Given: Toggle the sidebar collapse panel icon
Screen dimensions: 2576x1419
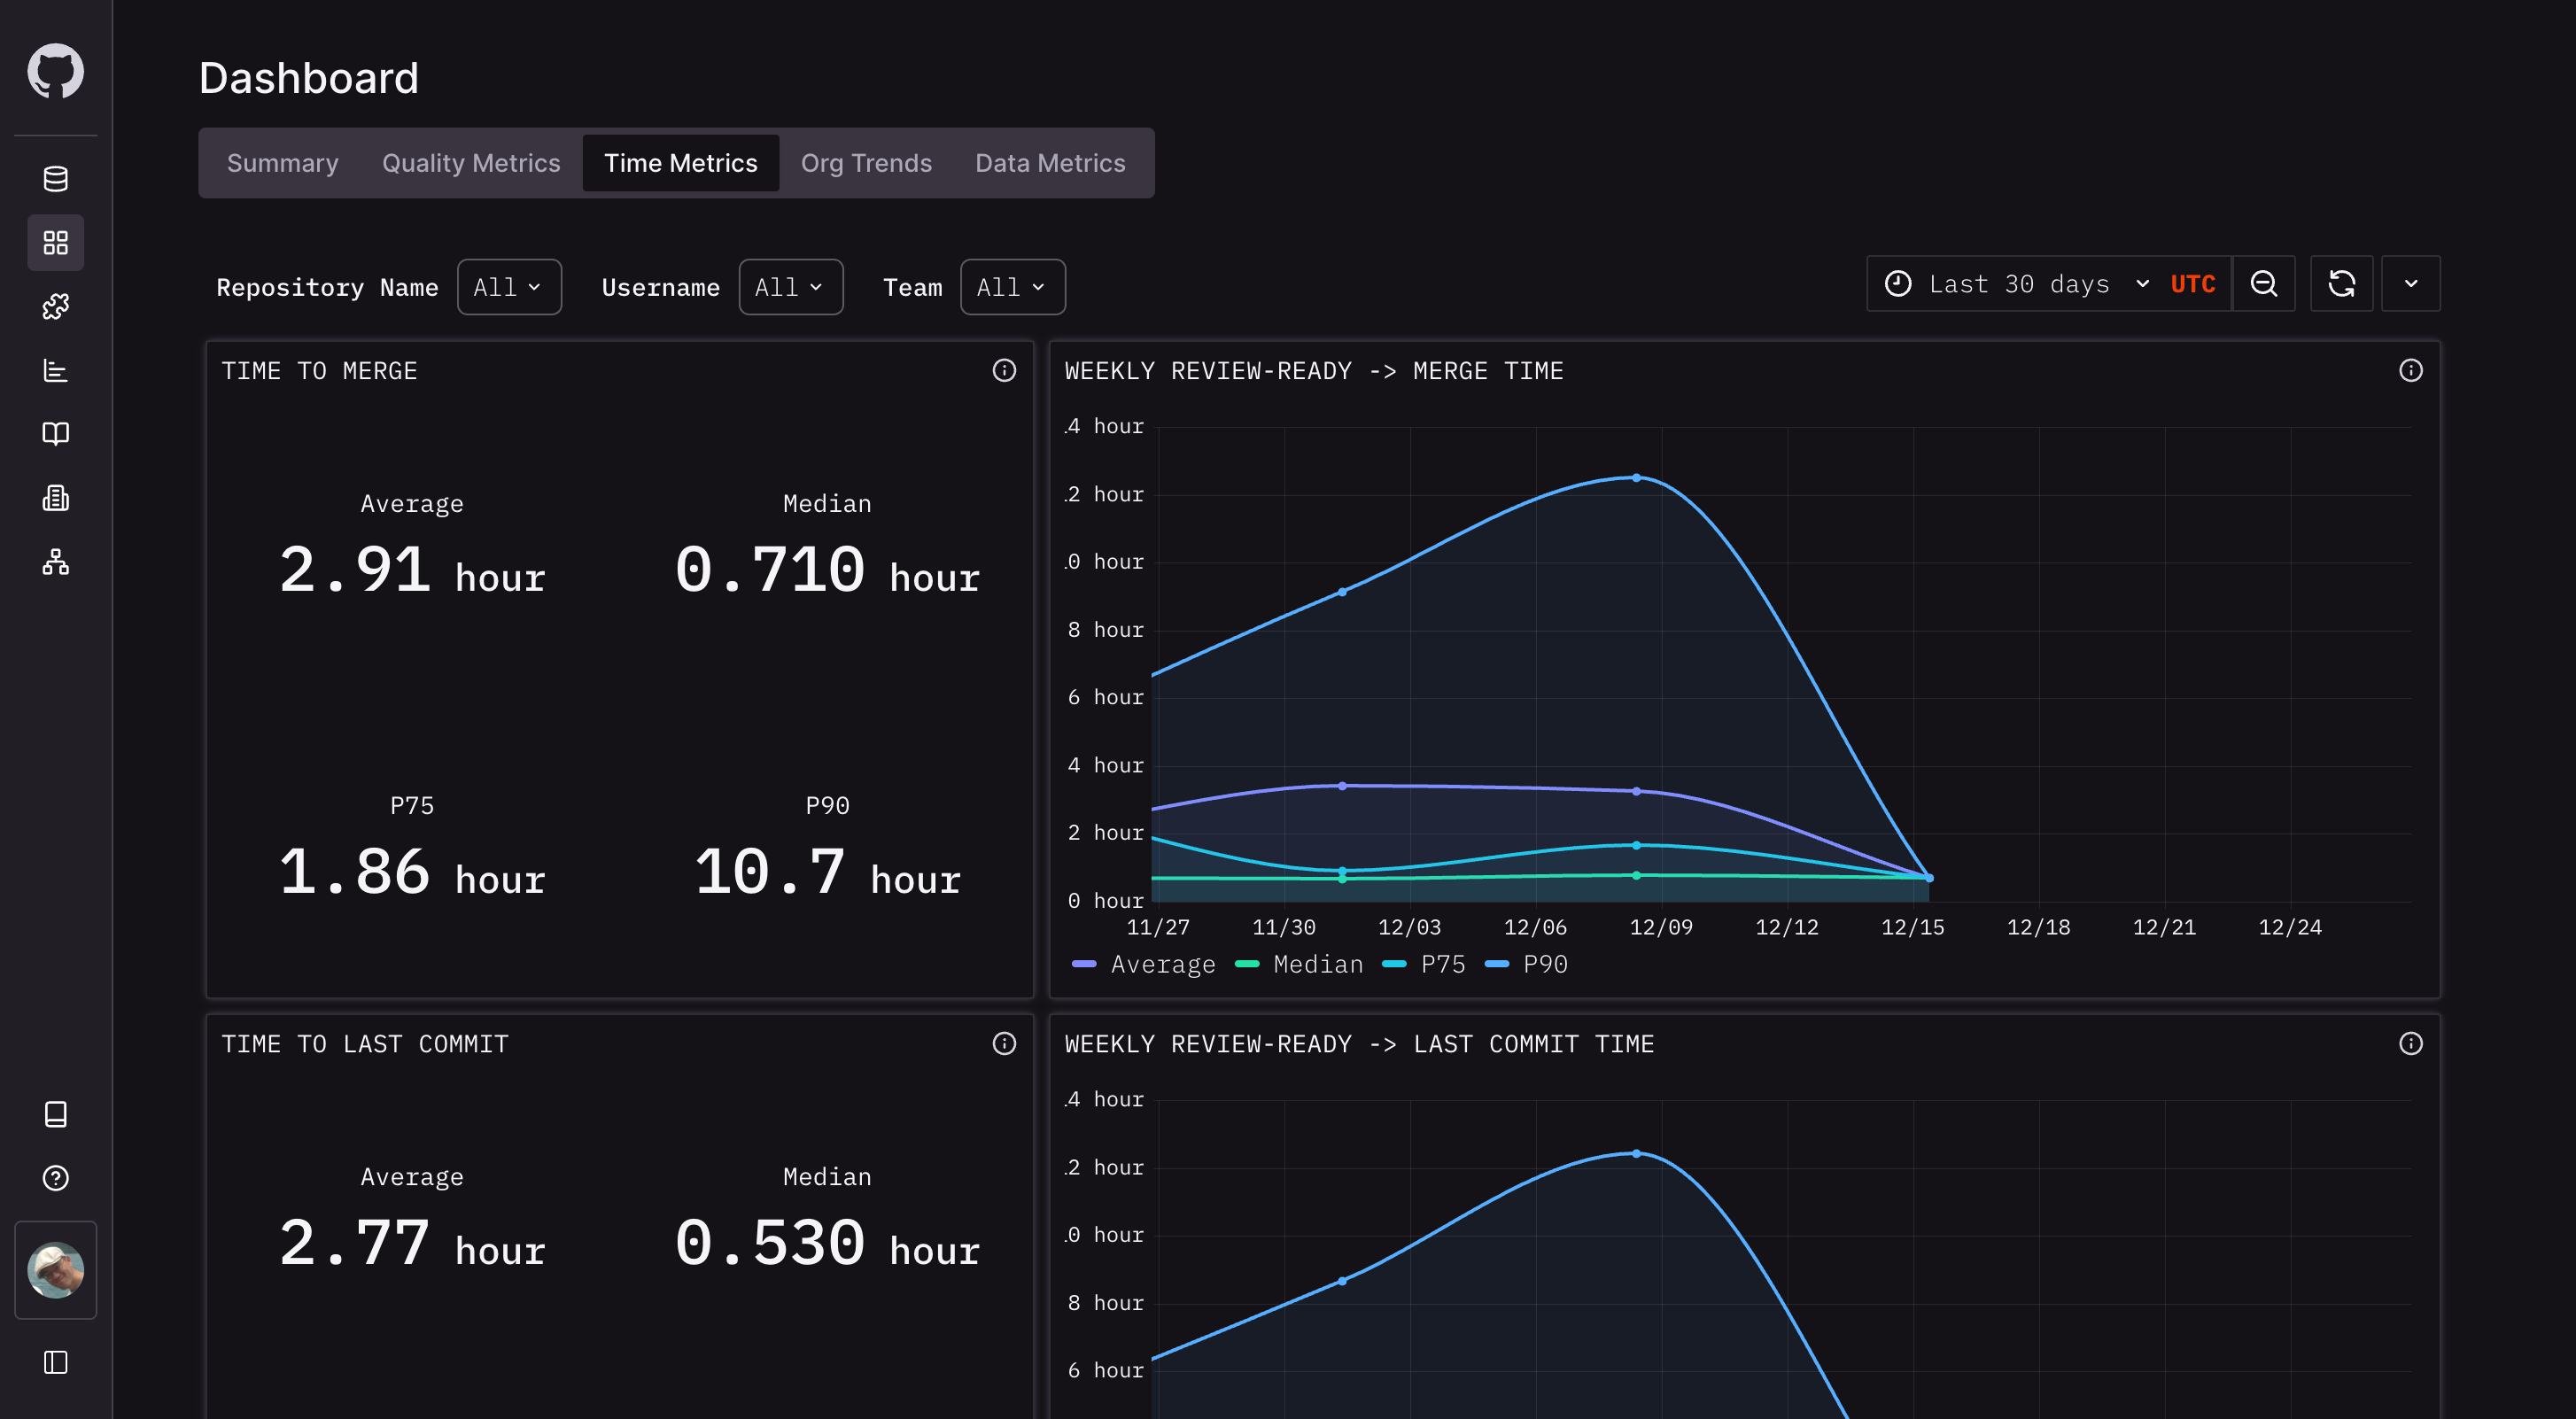Looking at the screenshot, I should coord(55,1362).
